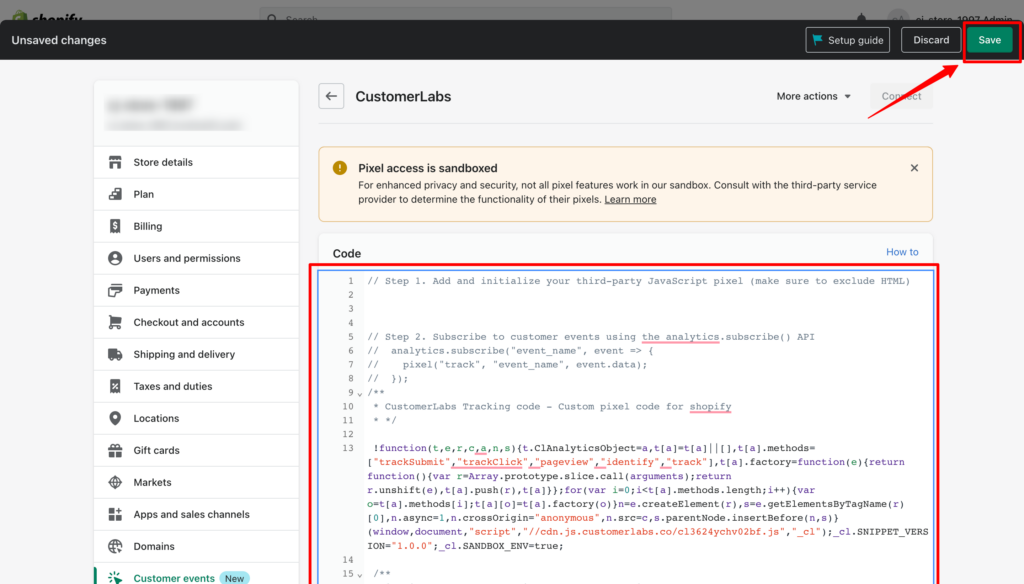1024x584 pixels.
Task: Open Shipping and delivery settings
Action: tap(197, 354)
